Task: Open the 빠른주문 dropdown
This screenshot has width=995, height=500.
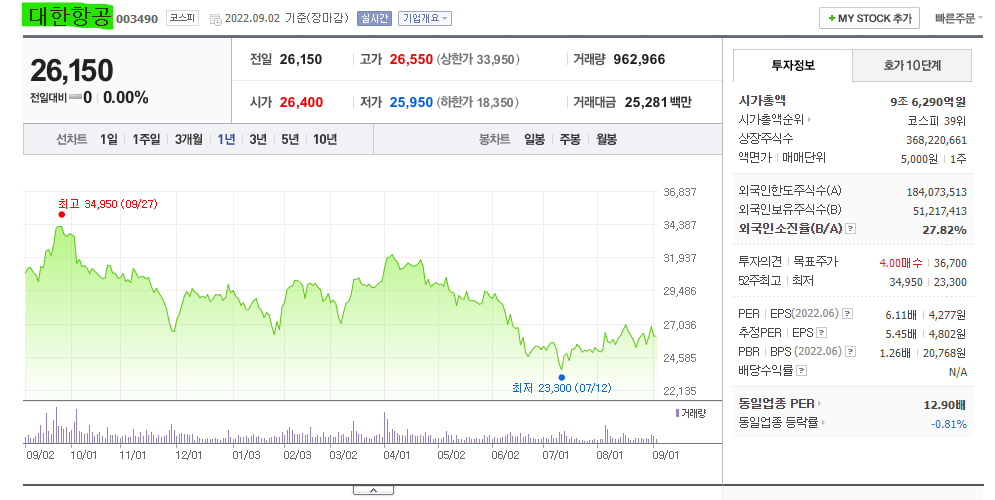Action: tap(958, 18)
